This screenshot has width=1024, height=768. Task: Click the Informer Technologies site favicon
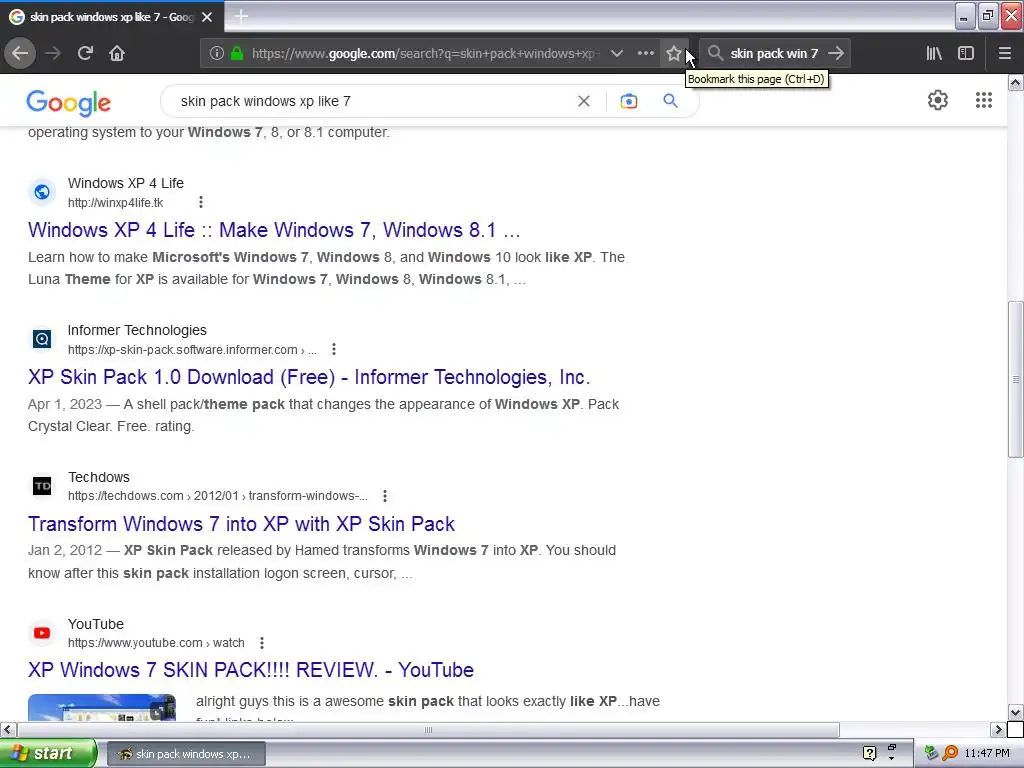pyautogui.click(x=42, y=339)
